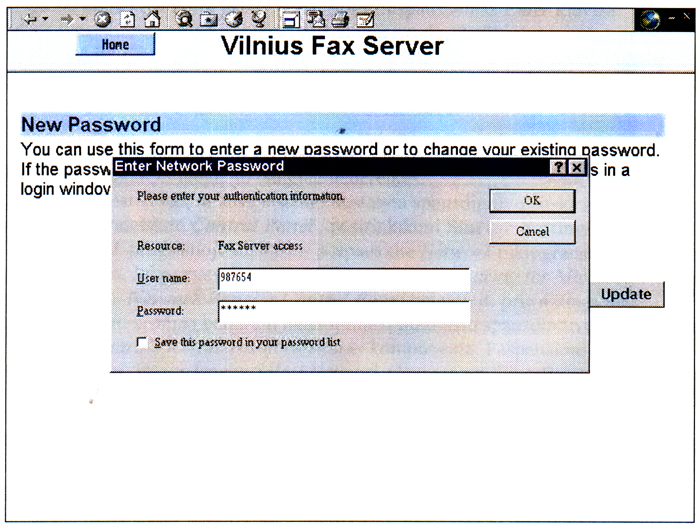700x530 pixels.
Task: Click the Home button on page
Action: pos(115,45)
